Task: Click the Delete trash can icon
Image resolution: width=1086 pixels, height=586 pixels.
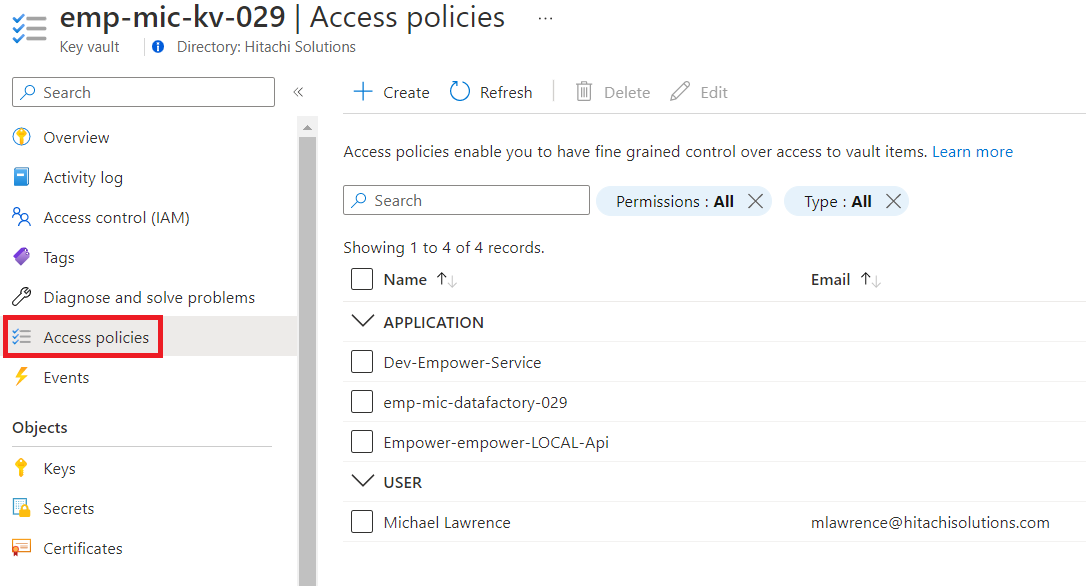Action: [584, 91]
